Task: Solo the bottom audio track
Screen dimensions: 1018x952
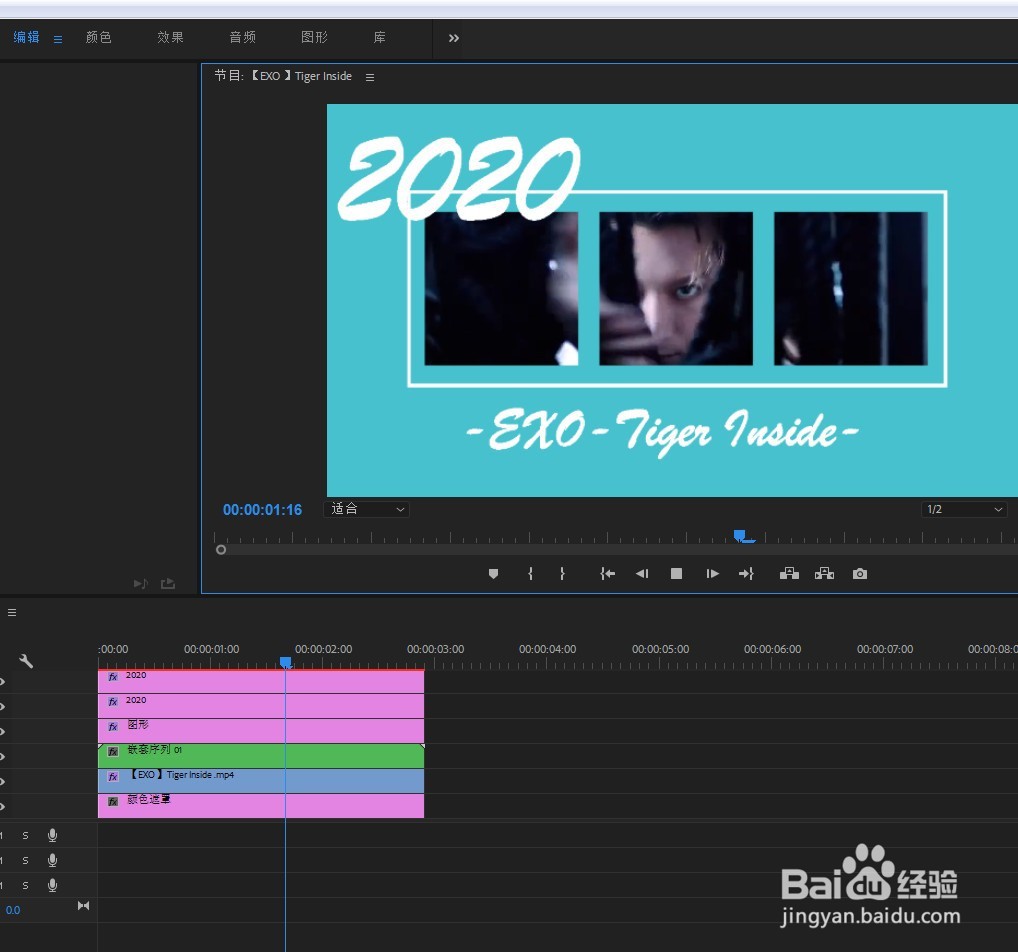Action: (25, 886)
